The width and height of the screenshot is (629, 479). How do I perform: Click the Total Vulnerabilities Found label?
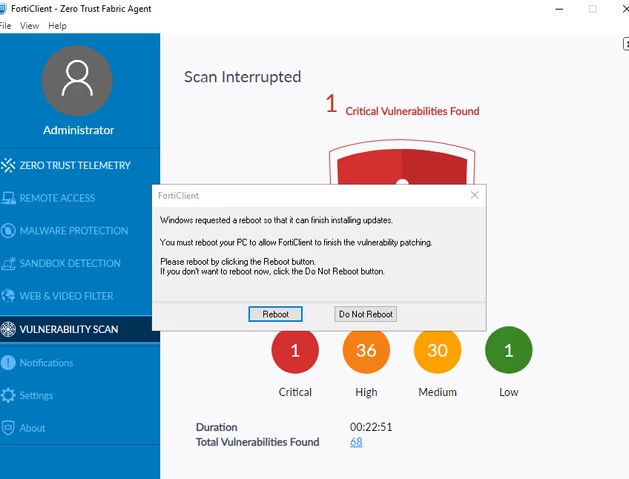pos(258,442)
